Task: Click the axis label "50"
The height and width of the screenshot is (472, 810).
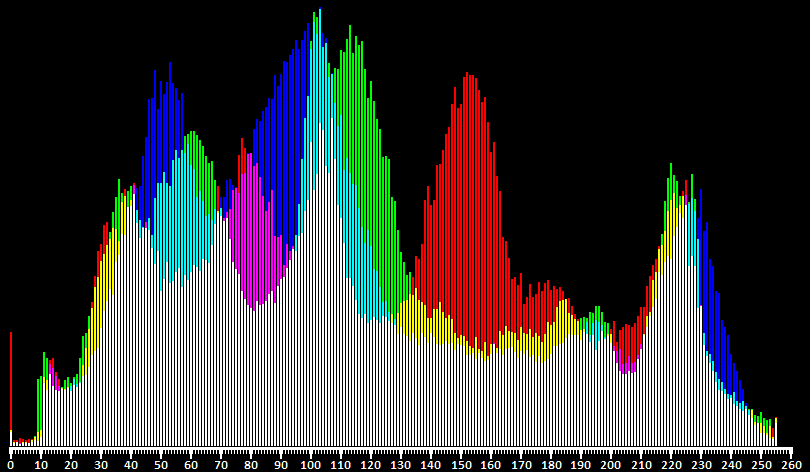Action: (161, 464)
